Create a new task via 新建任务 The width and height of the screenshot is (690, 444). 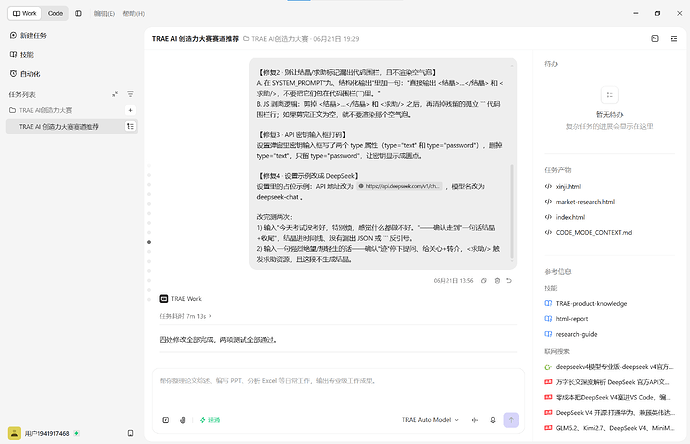[x=28, y=35]
